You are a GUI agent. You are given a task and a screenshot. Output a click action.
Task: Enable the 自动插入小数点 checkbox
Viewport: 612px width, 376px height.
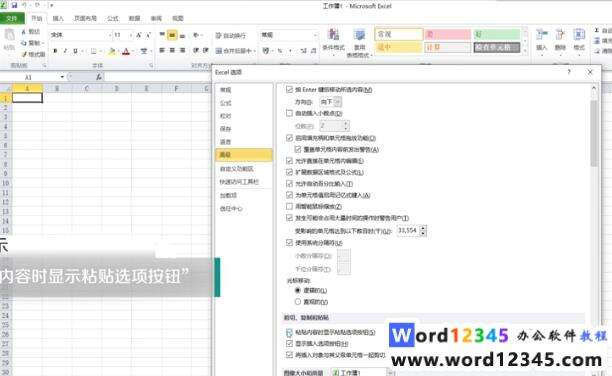click(x=289, y=113)
